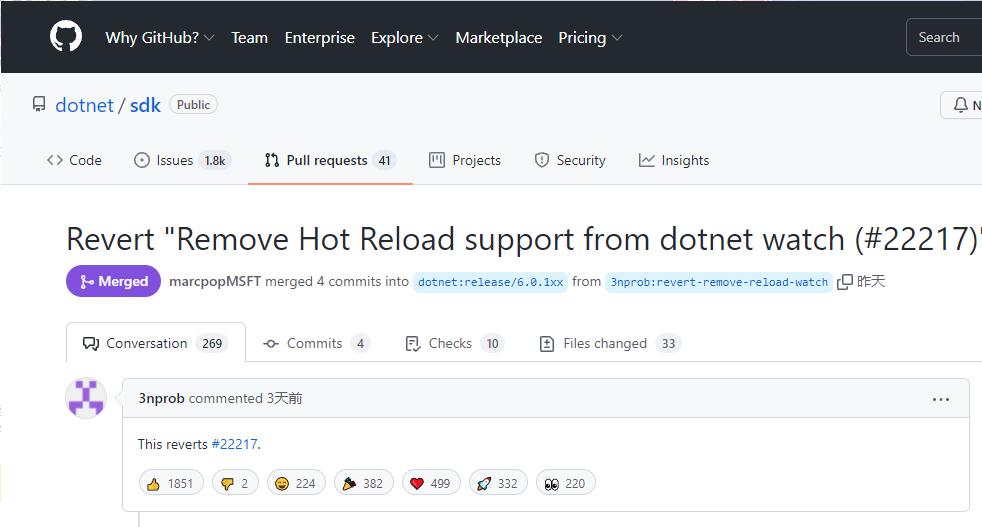Toggle heart reaction 499
Viewport: 982px width, 527px height.
click(x=431, y=483)
